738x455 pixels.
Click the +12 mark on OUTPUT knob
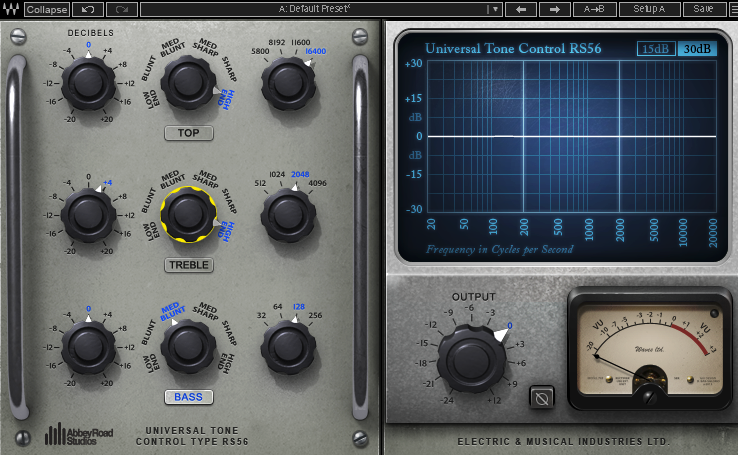point(494,401)
